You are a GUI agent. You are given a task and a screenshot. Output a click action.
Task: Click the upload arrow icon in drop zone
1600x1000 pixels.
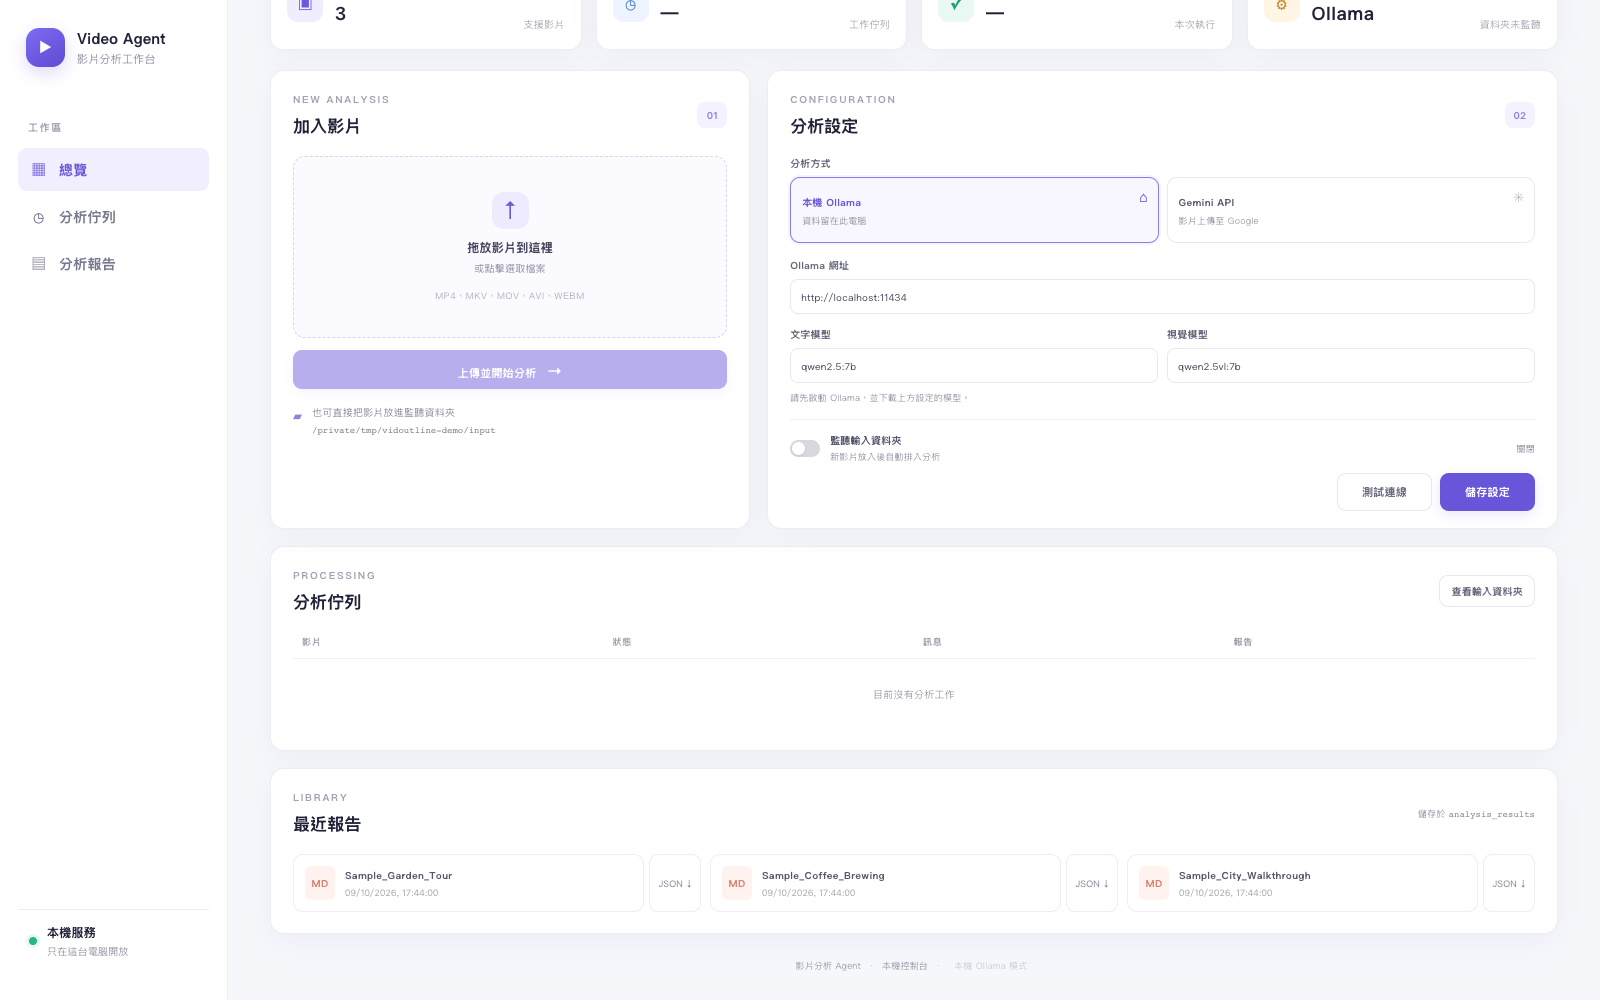[510, 210]
